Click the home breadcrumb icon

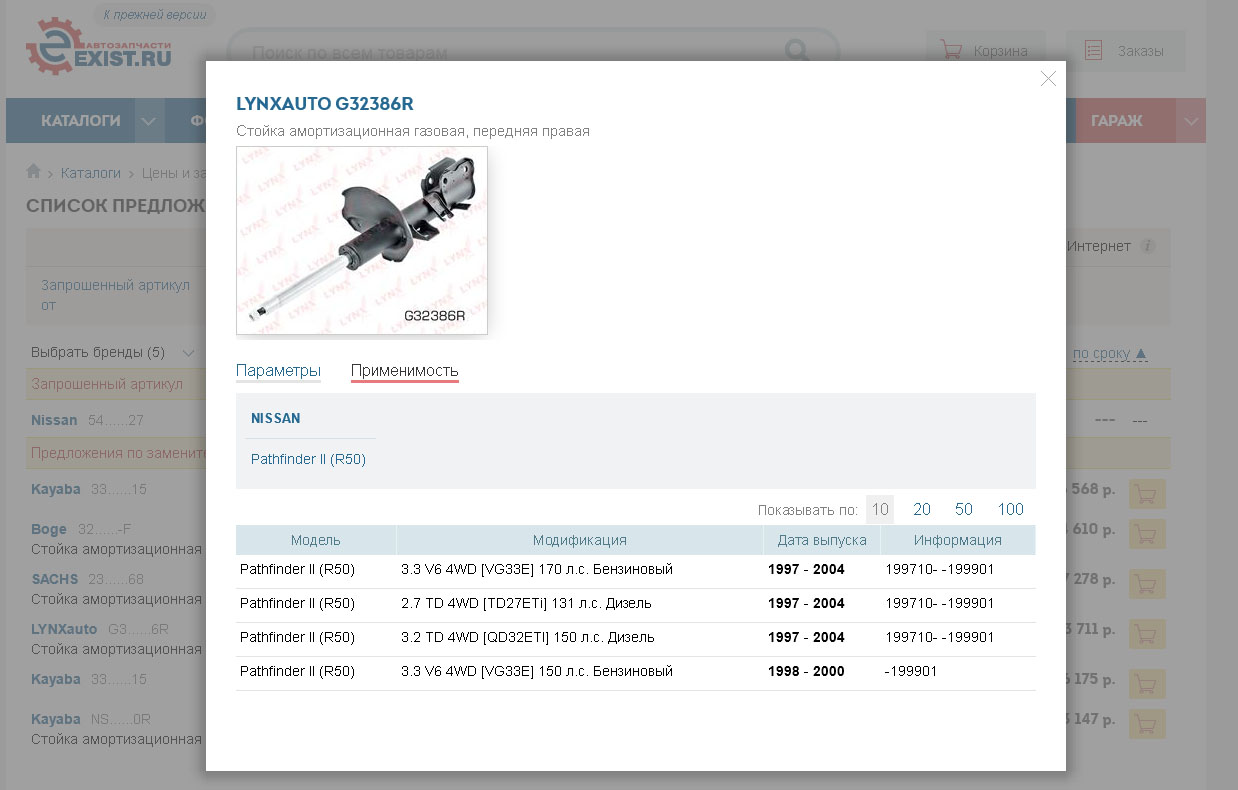pos(34,172)
